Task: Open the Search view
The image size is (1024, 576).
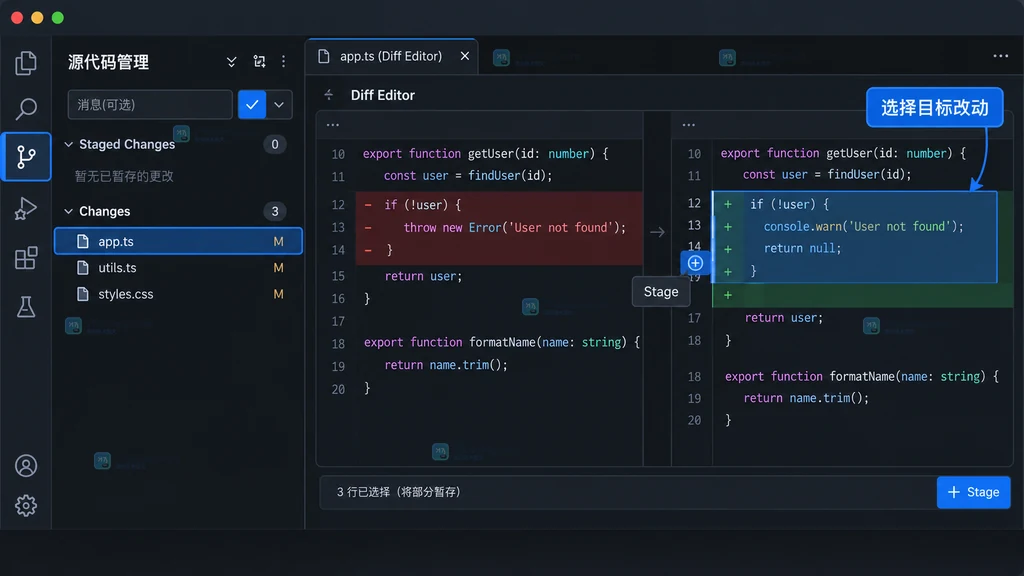Action: tap(25, 108)
